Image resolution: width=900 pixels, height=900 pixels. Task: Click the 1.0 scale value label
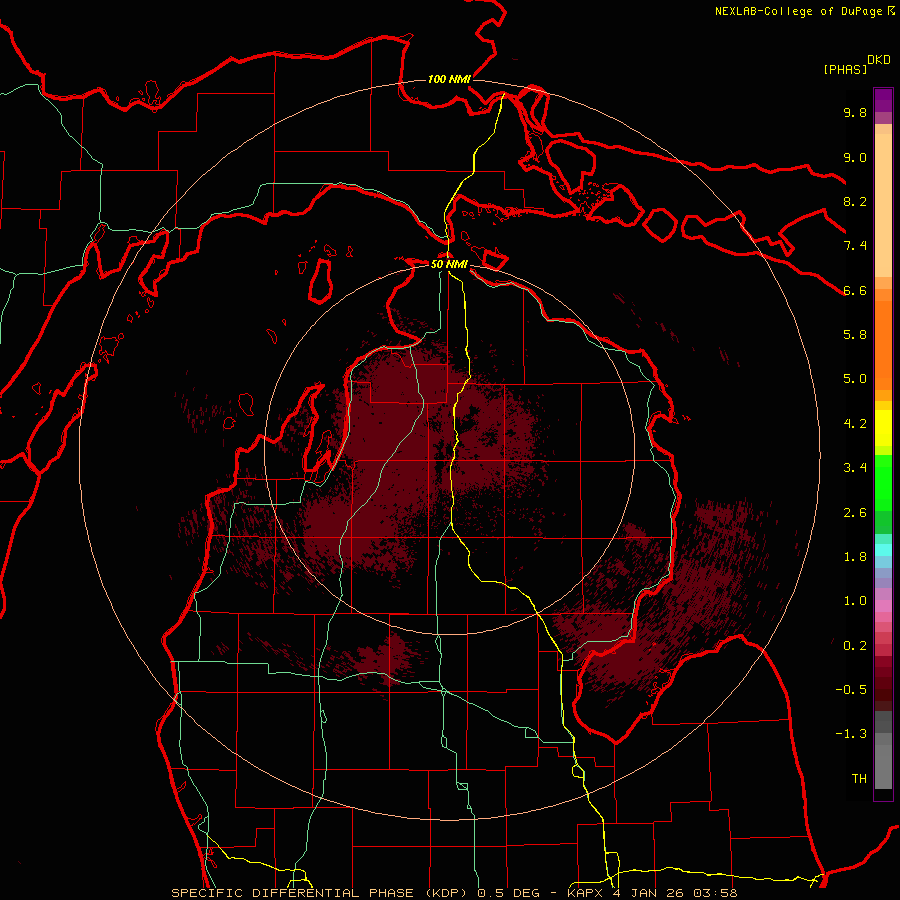click(x=855, y=600)
